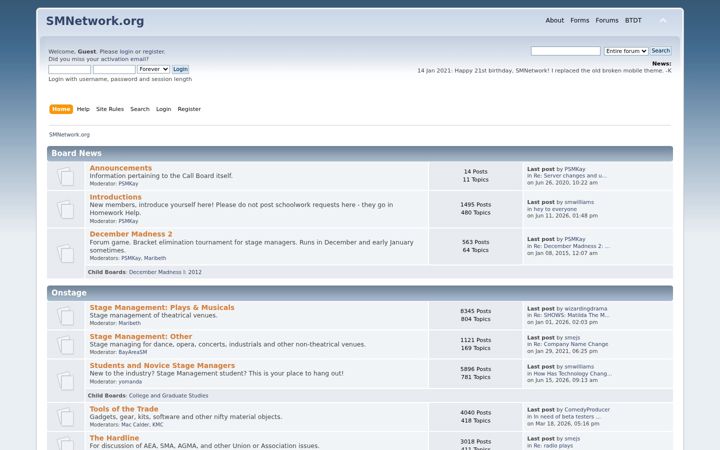Open the Site Rules menu item

pyautogui.click(x=110, y=109)
